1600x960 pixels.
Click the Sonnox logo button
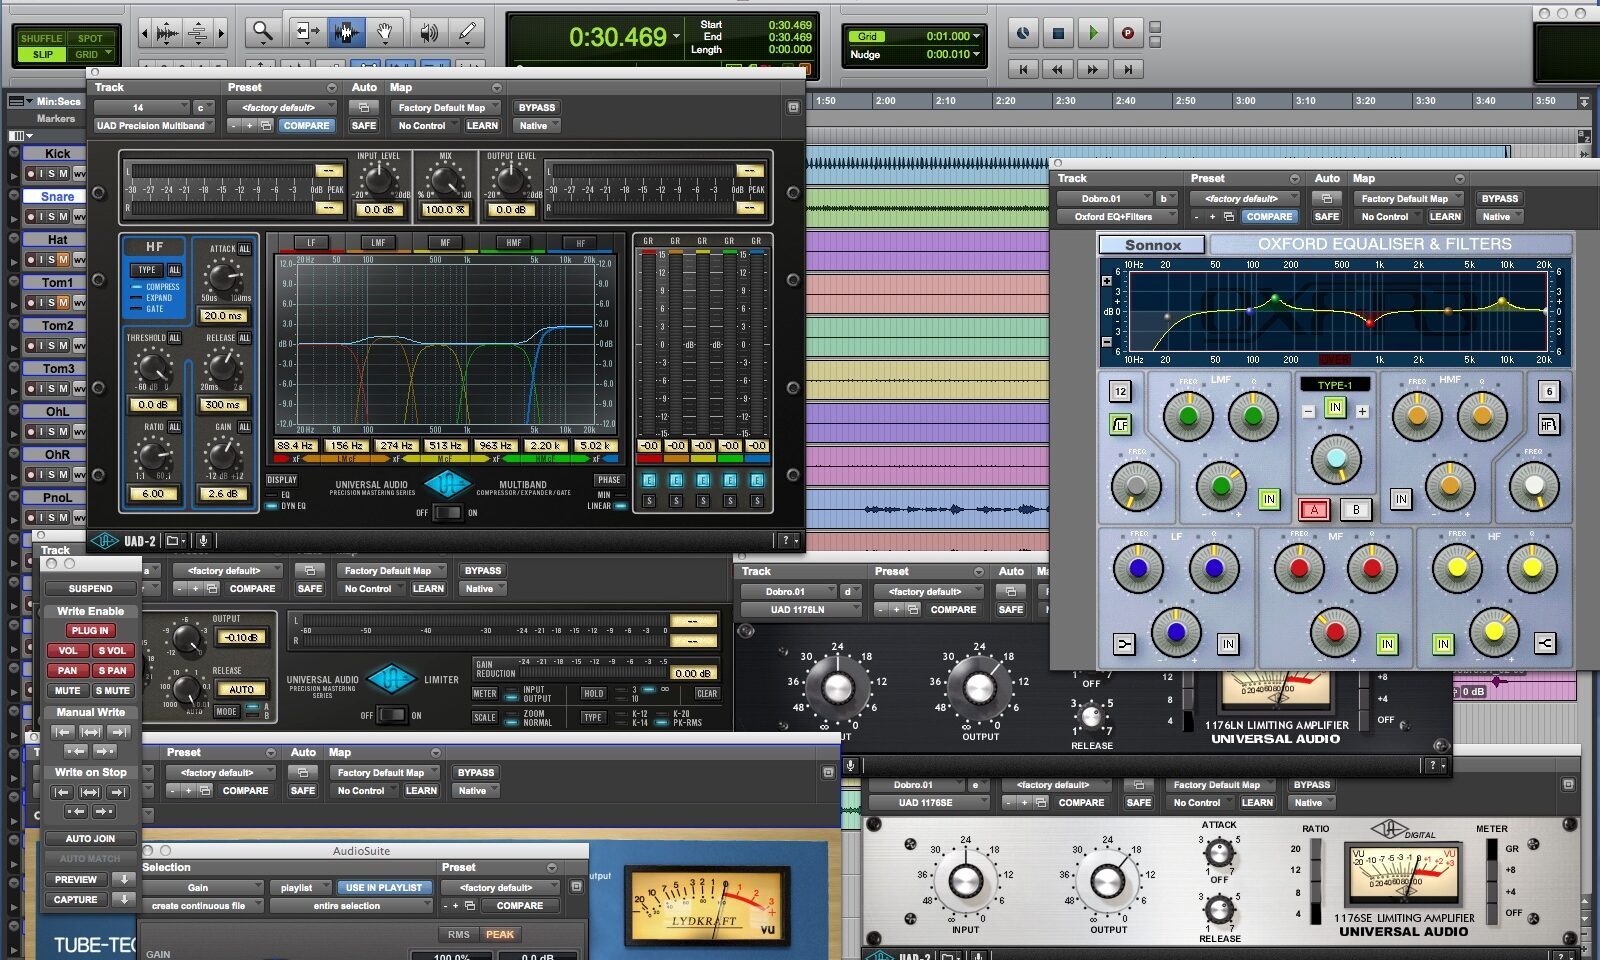(1152, 245)
